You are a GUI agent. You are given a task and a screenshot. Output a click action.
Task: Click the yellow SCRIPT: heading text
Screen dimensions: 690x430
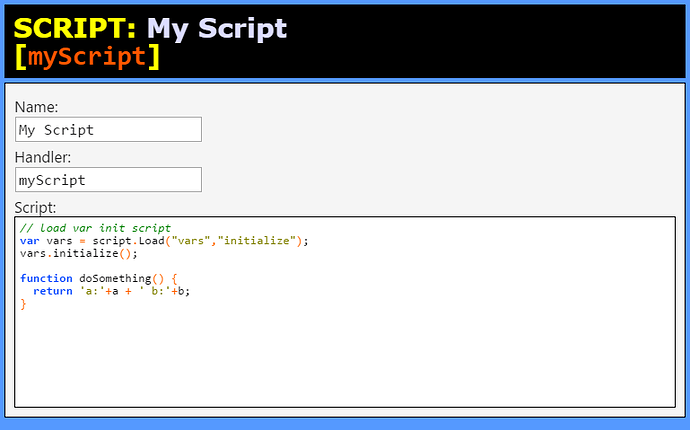coord(75,29)
